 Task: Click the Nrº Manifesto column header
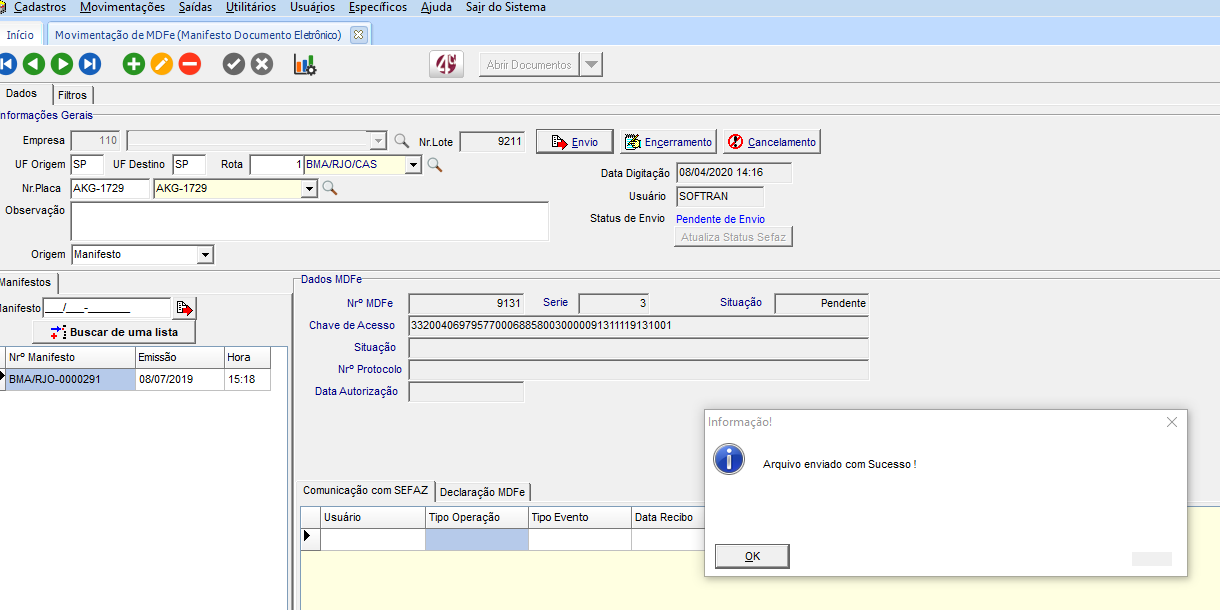click(x=70, y=357)
